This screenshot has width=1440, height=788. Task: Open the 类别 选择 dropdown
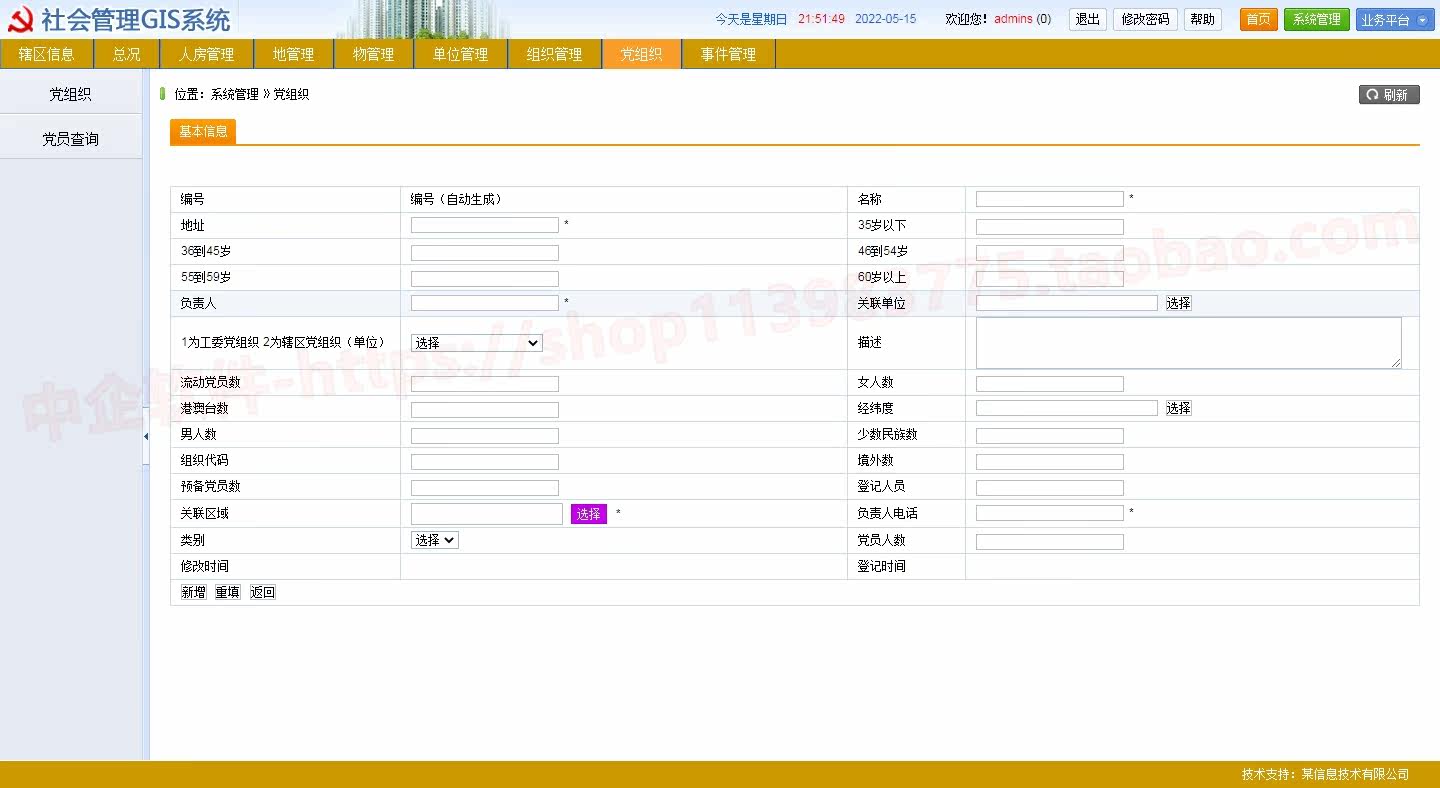click(435, 540)
